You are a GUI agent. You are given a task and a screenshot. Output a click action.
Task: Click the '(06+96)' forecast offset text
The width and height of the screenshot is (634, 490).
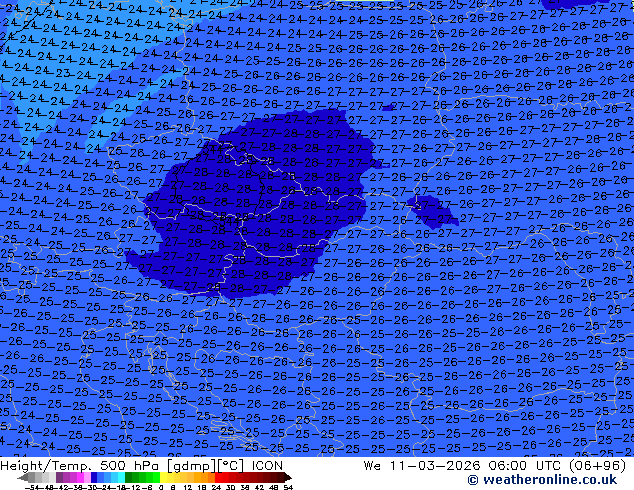pos(597,466)
